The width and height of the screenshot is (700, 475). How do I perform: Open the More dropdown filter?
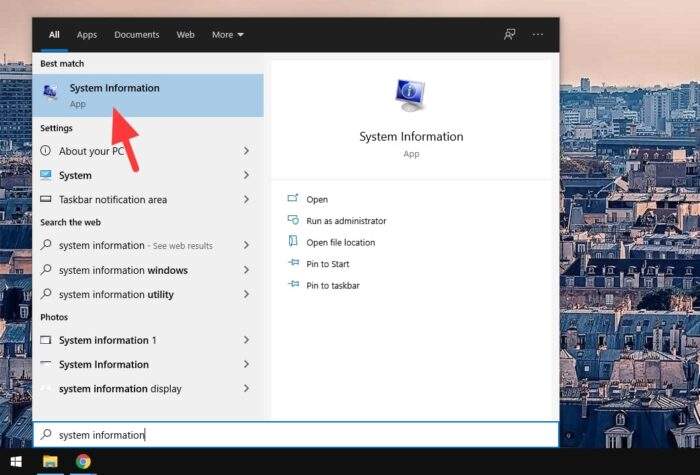228,34
